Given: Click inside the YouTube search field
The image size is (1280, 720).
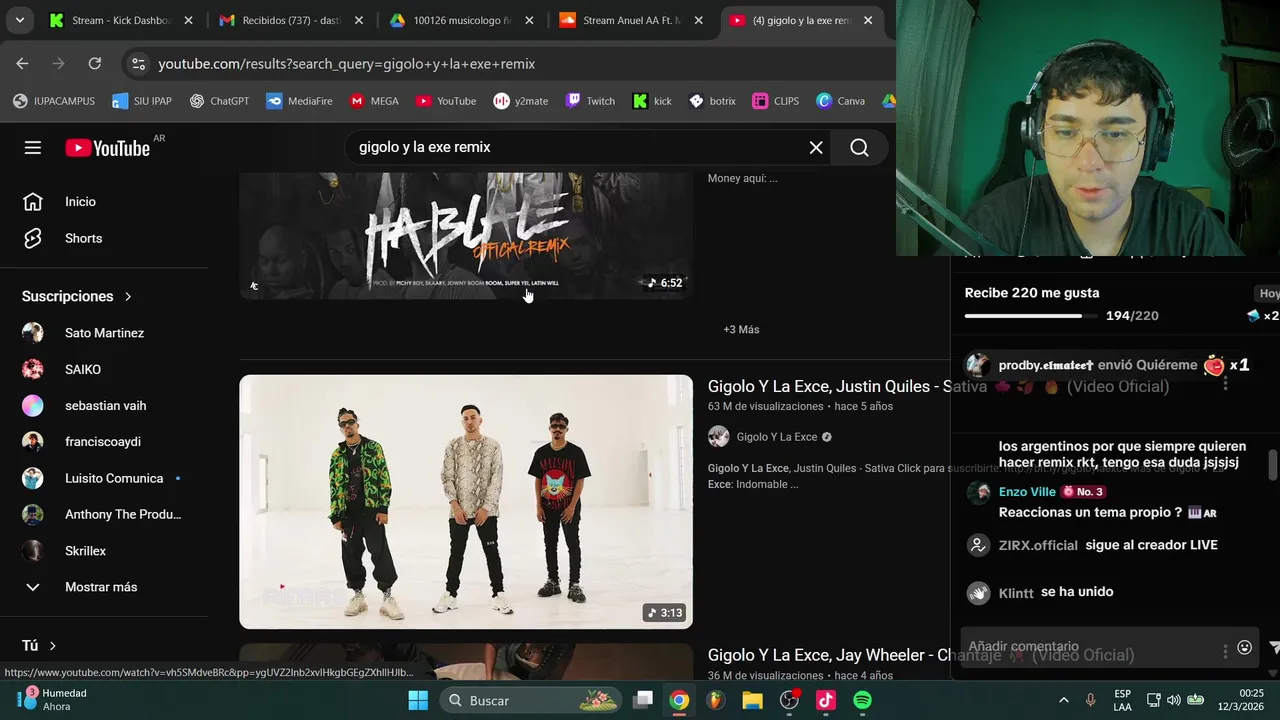Looking at the screenshot, I should (x=580, y=148).
